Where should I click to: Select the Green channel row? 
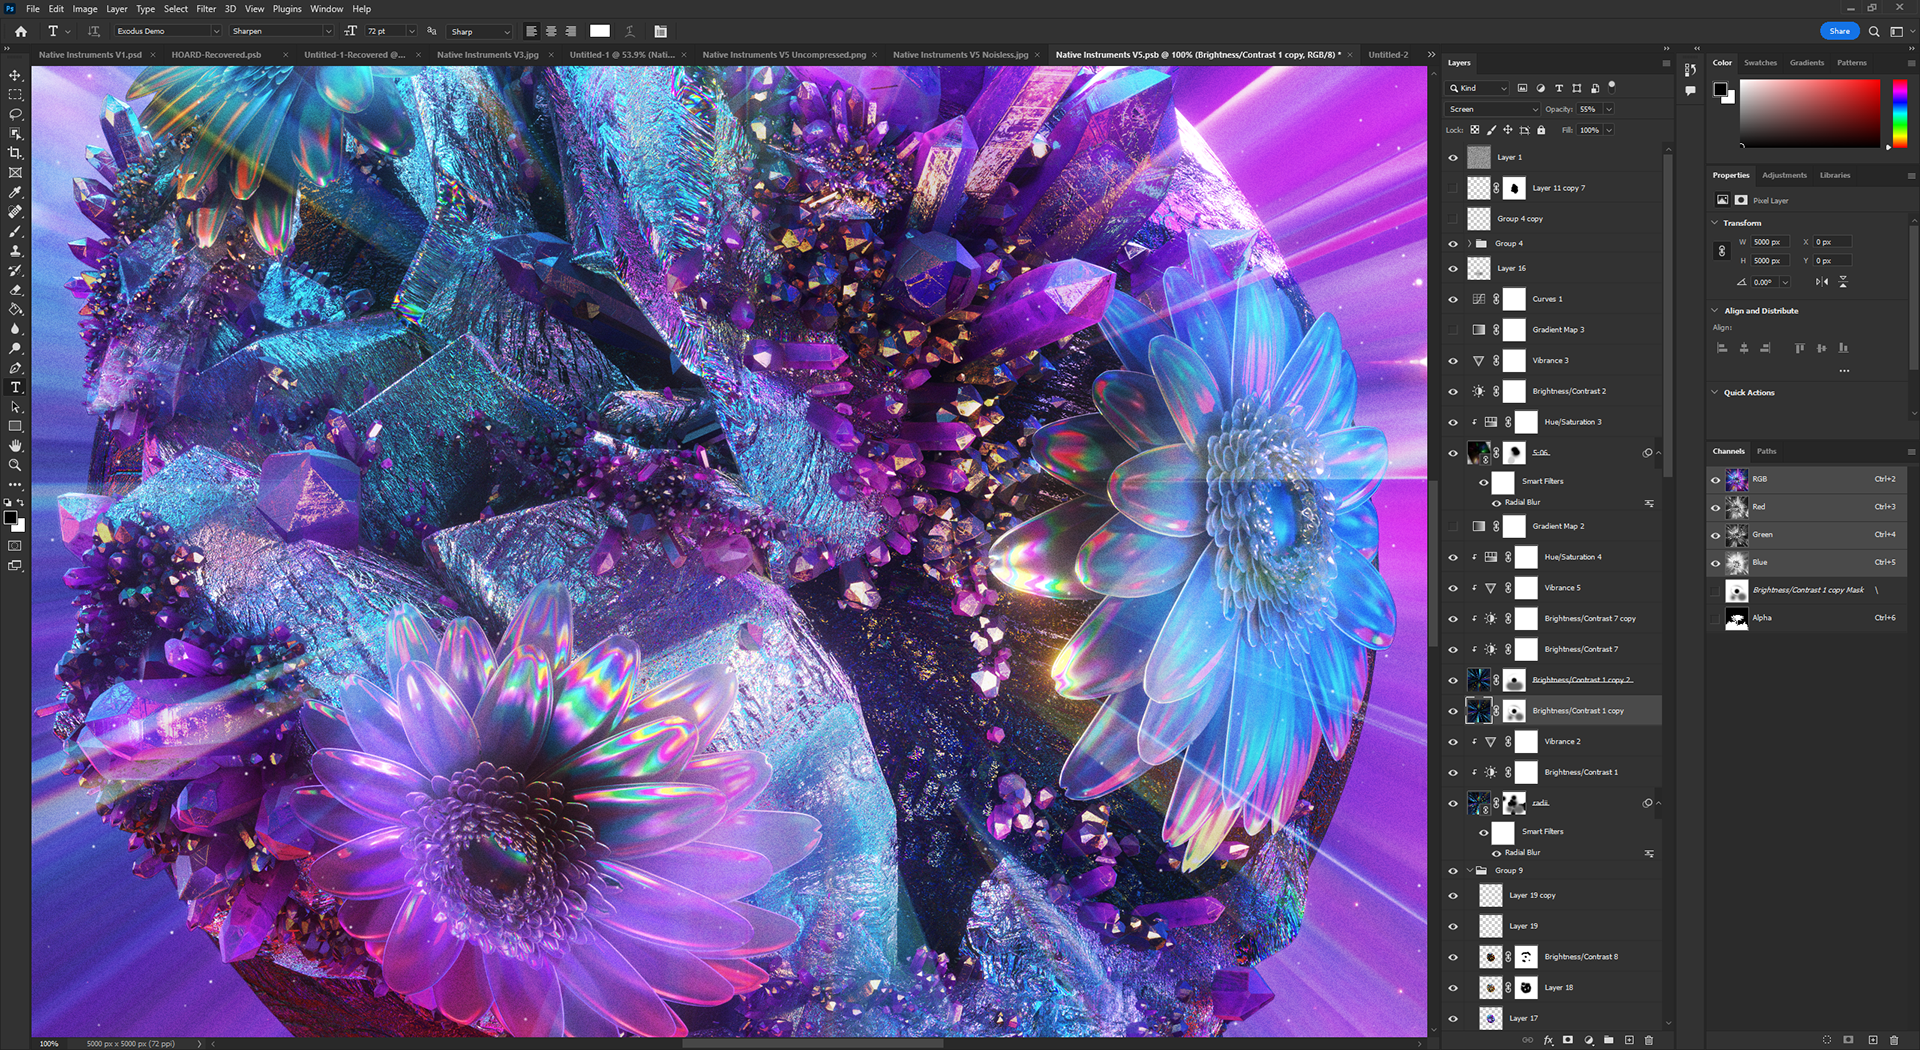(1808, 535)
